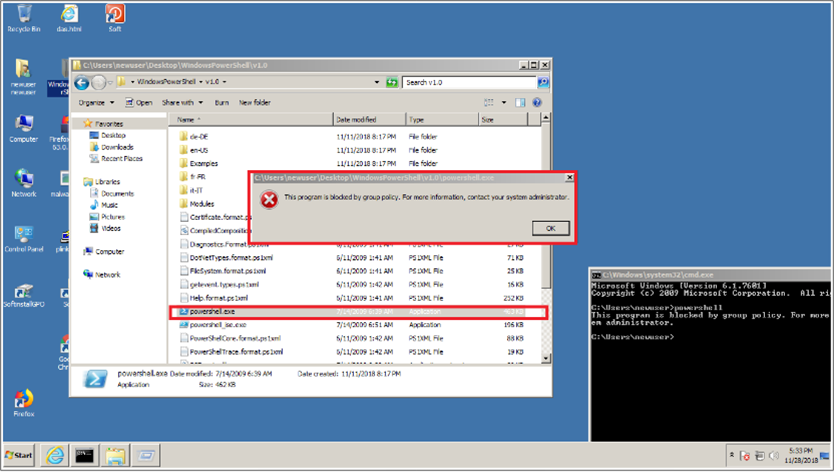The width and height of the screenshot is (834, 472).
Task: Toggle the preview pane icon
Action: click(x=520, y=103)
